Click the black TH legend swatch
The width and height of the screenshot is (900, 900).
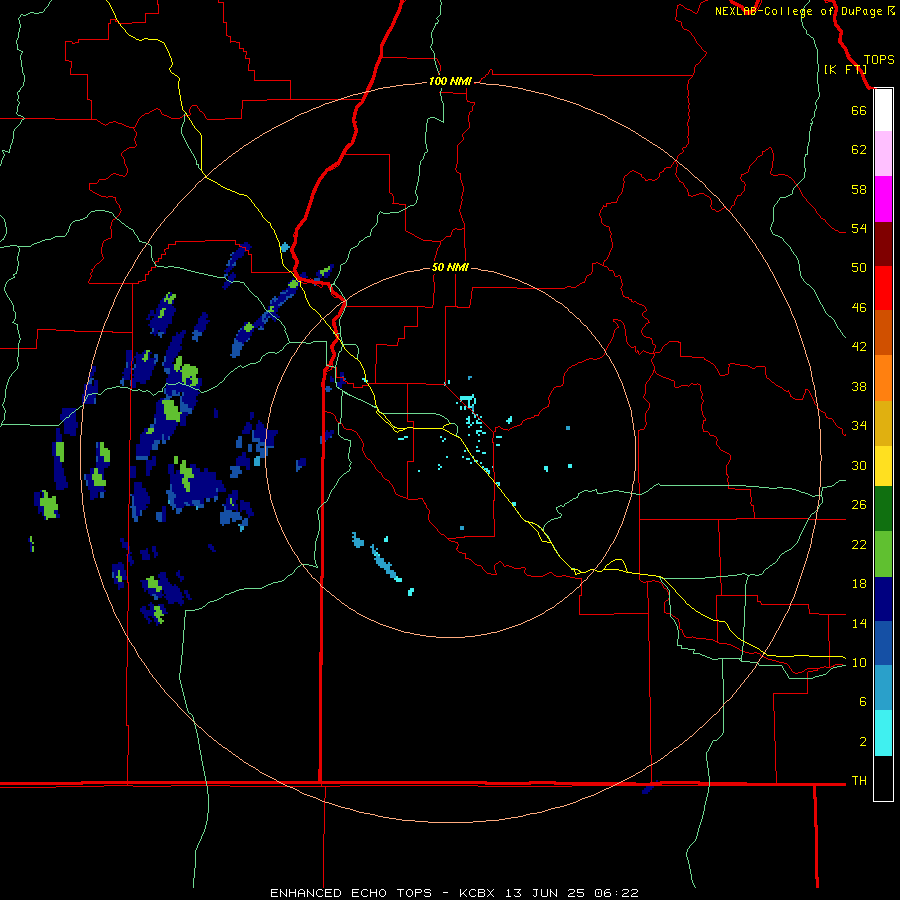[883, 778]
